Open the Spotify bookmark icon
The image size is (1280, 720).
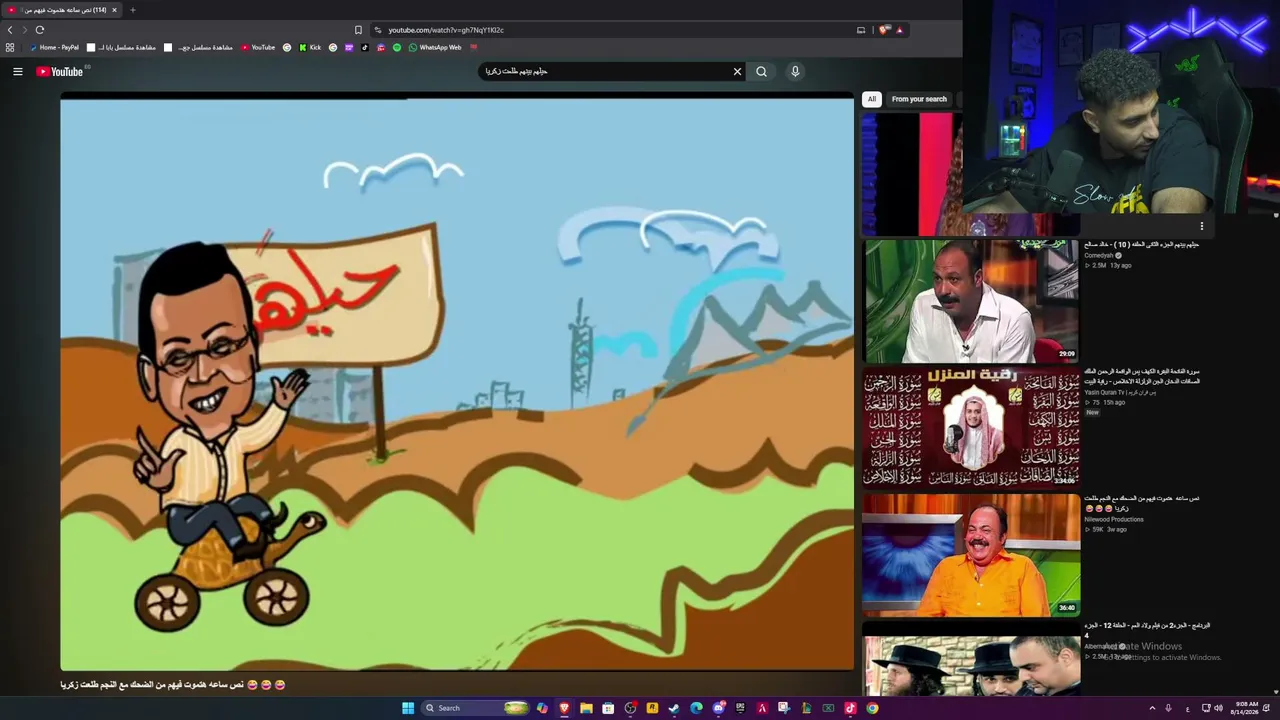pyautogui.click(x=396, y=47)
